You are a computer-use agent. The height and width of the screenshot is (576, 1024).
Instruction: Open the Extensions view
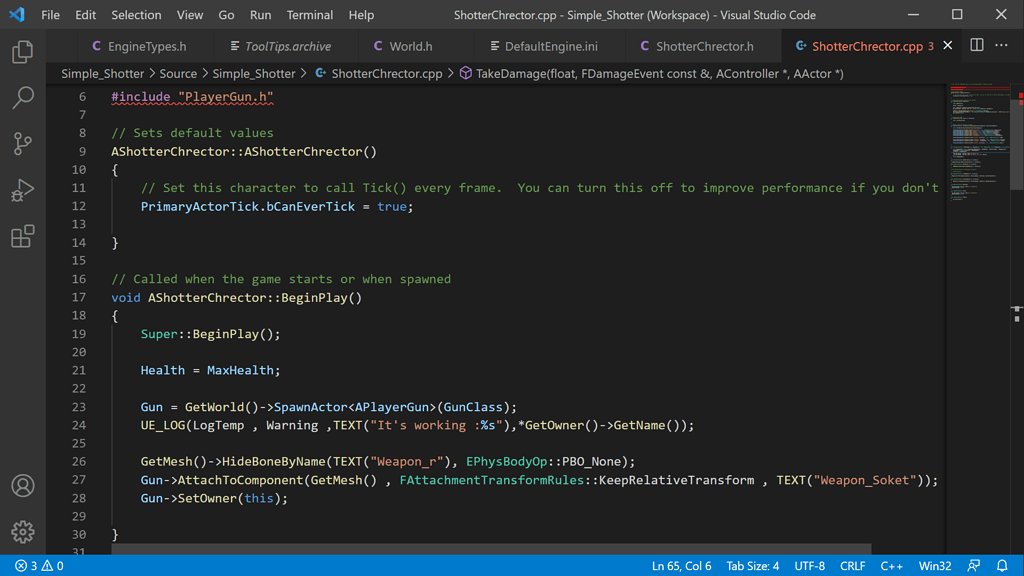tap(24, 236)
